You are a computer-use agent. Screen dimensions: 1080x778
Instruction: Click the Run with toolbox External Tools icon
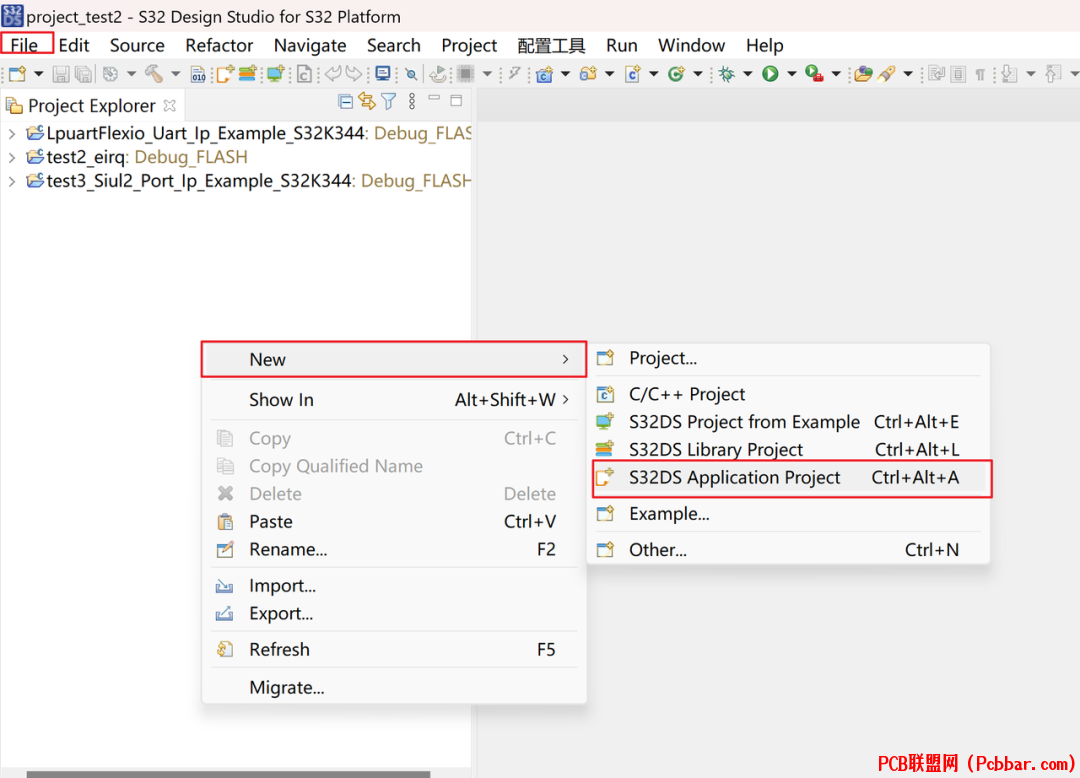[x=814, y=74]
